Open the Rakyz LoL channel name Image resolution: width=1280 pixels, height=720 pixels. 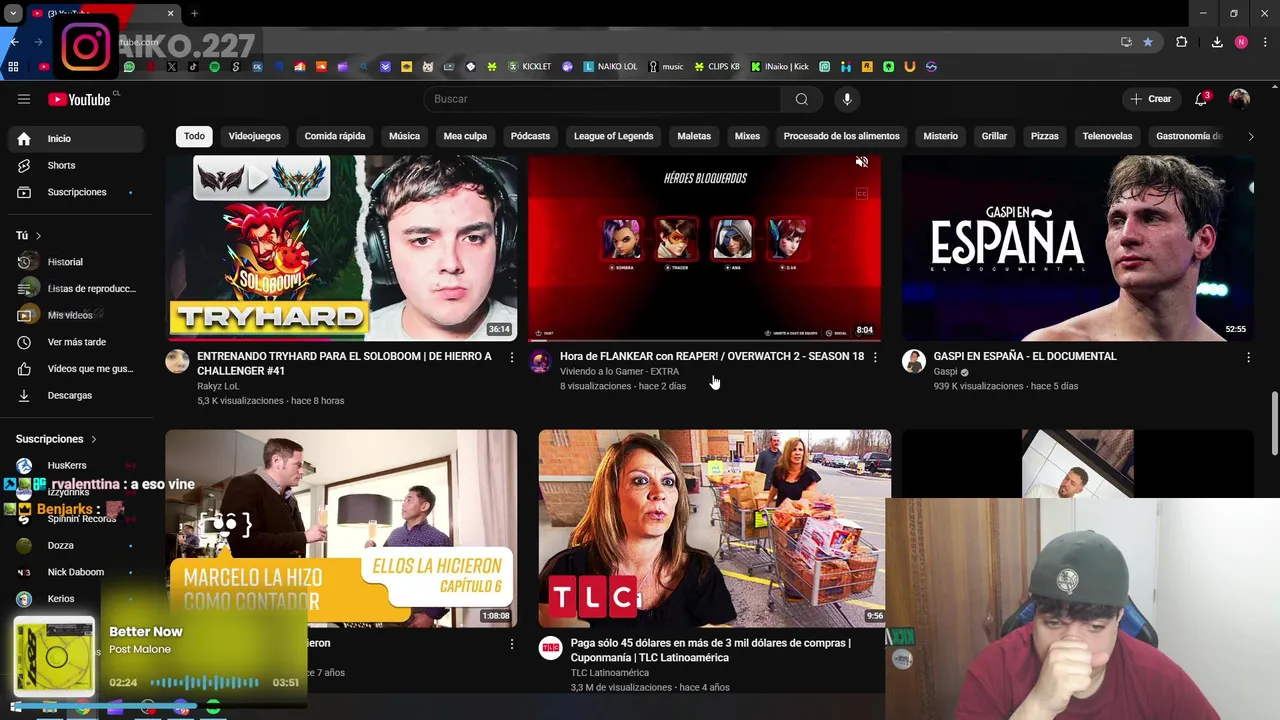coord(218,386)
